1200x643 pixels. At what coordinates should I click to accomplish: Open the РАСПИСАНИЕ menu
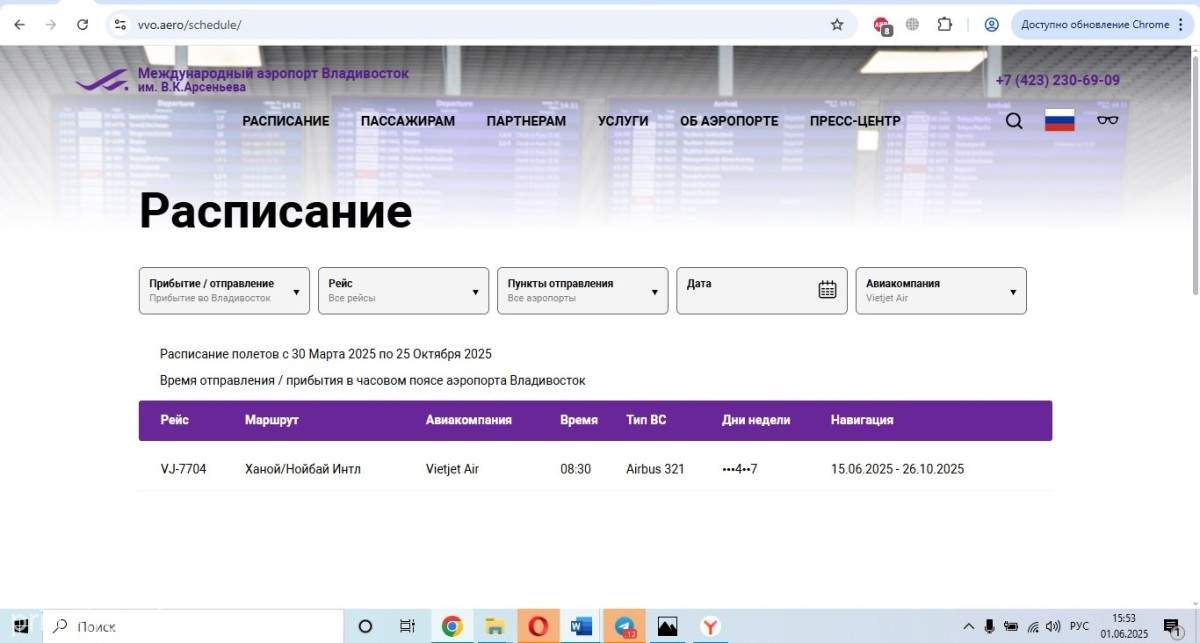(x=285, y=121)
